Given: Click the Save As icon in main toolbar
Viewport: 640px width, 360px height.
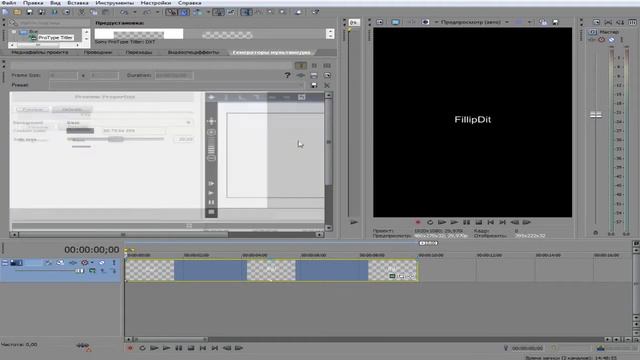Looking at the screenshot, I should coord(42,12).
